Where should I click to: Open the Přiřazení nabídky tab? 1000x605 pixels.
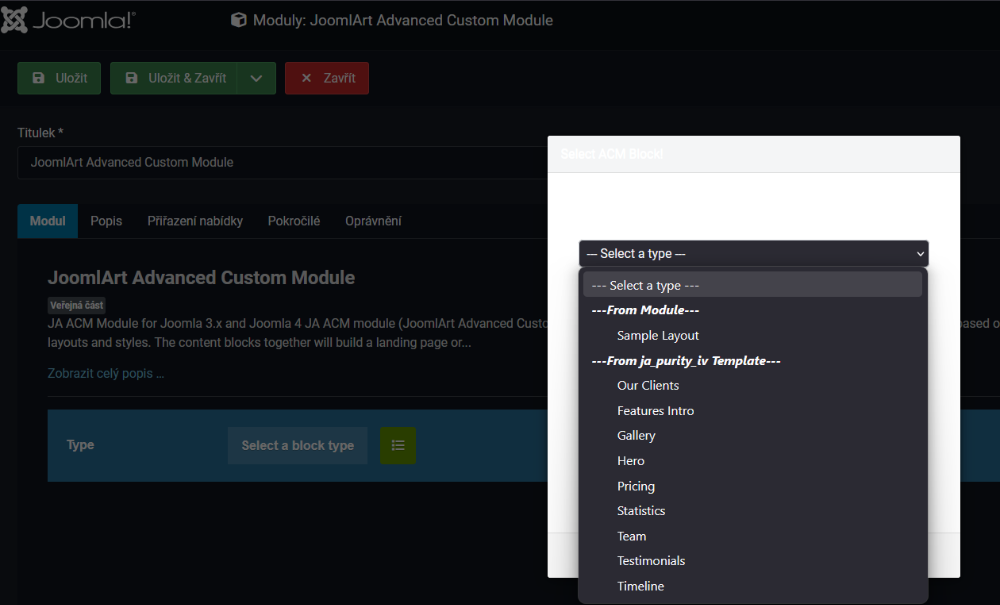[x=195, y=221]
